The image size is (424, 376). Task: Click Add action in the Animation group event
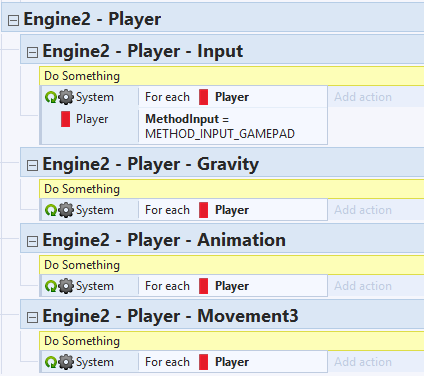pos(363,286)
